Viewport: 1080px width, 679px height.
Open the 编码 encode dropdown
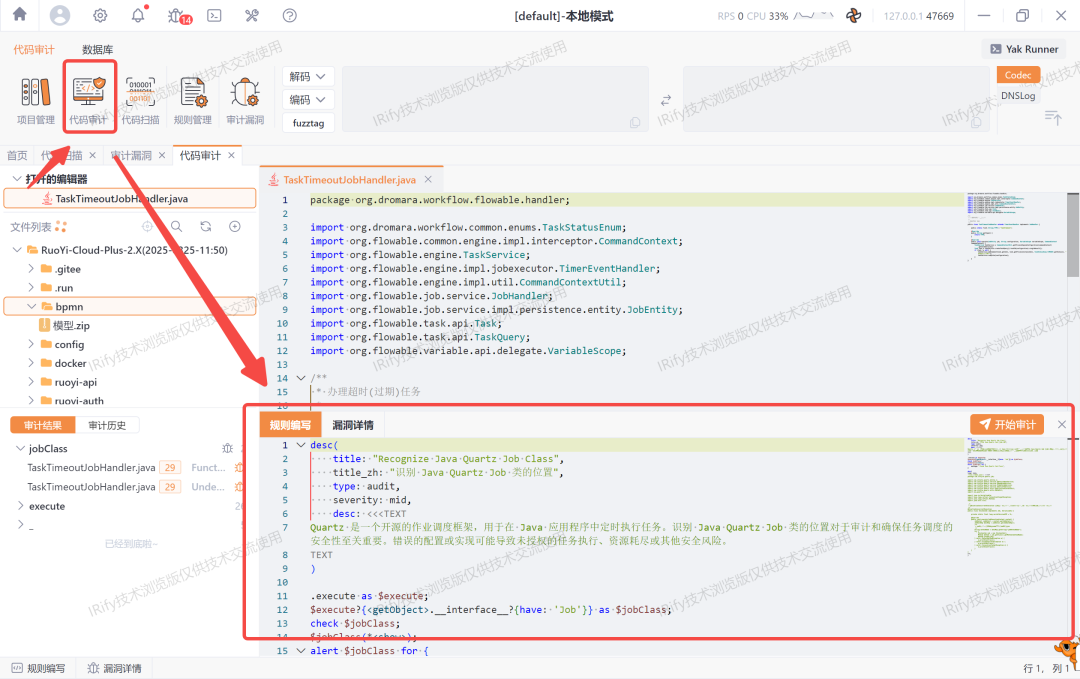(x=308, y=99)
